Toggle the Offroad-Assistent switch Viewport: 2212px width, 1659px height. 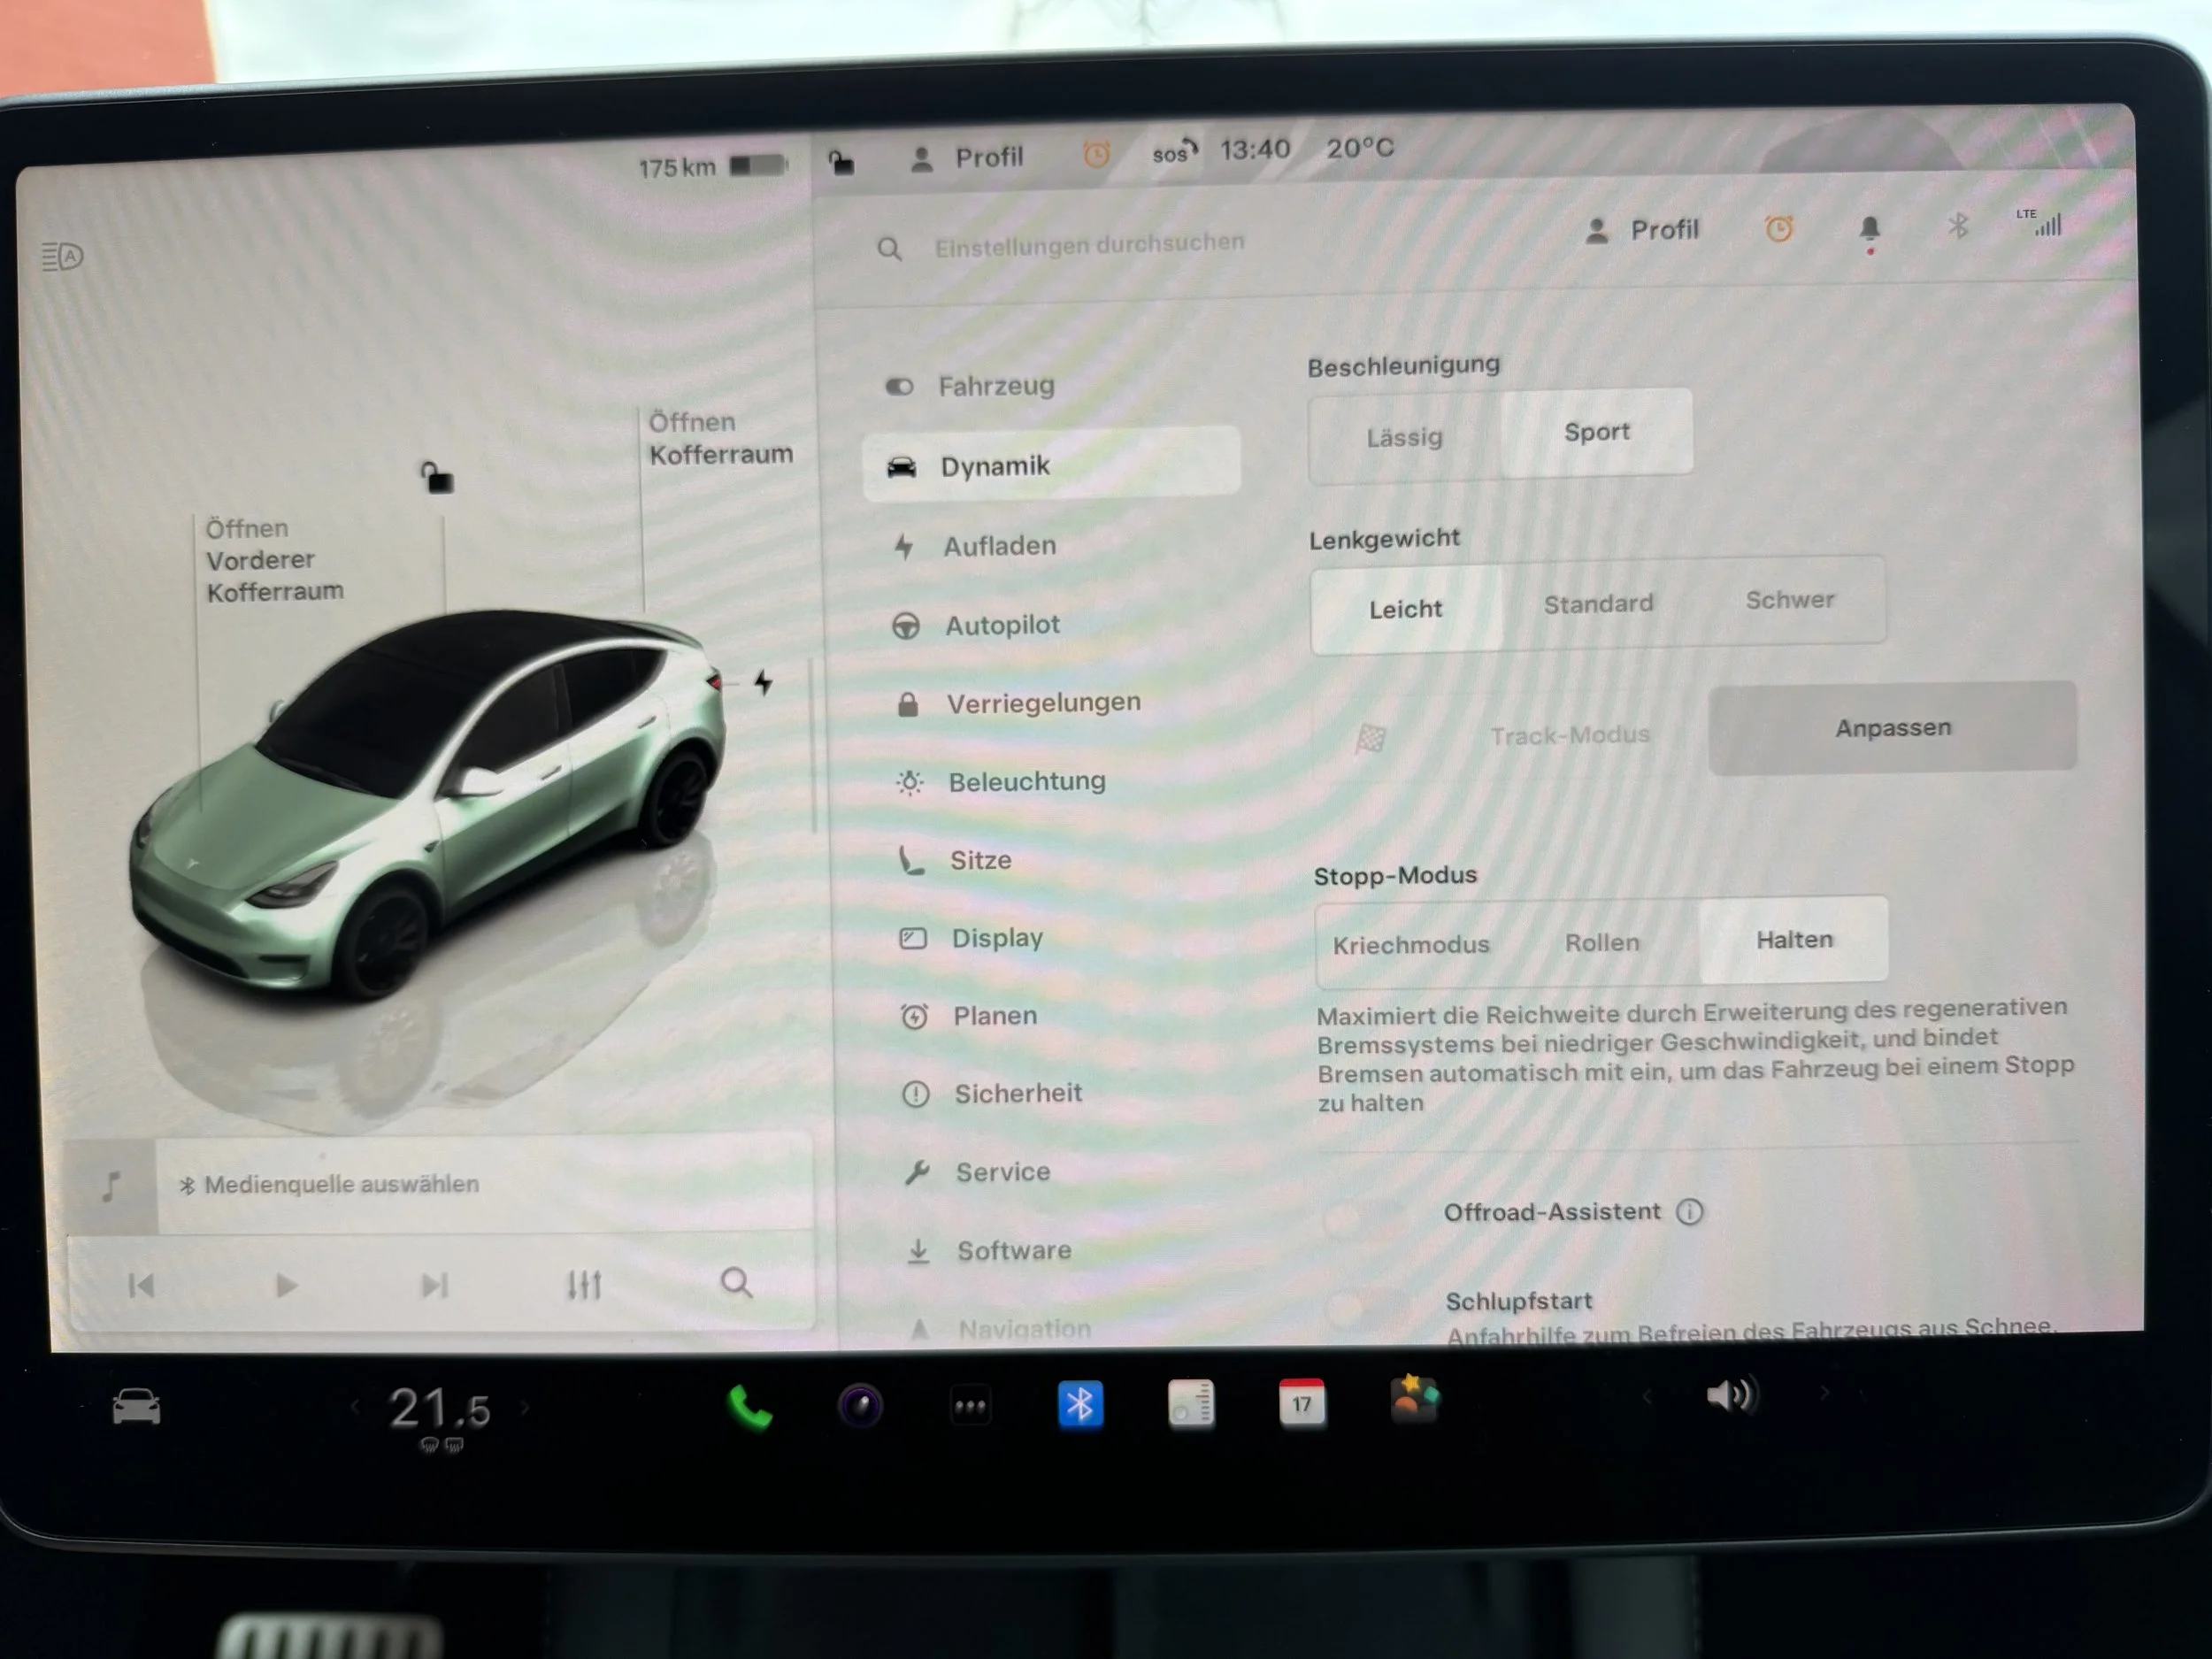pos(1363,1217)
